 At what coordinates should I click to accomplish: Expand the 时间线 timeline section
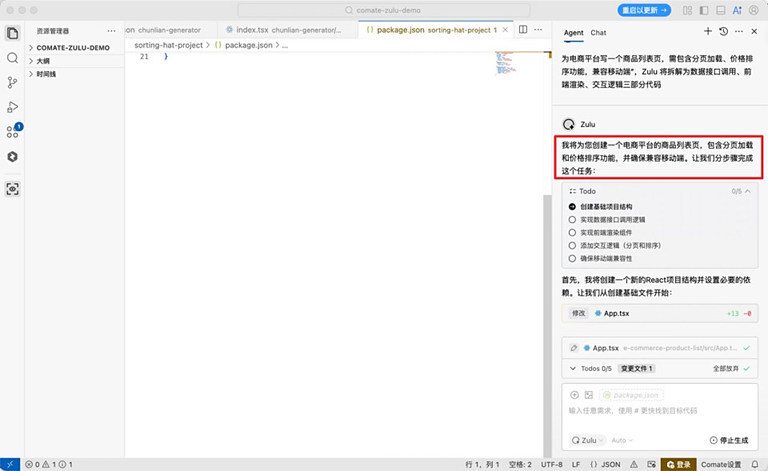pyautogui.click(x=46, y=74)
